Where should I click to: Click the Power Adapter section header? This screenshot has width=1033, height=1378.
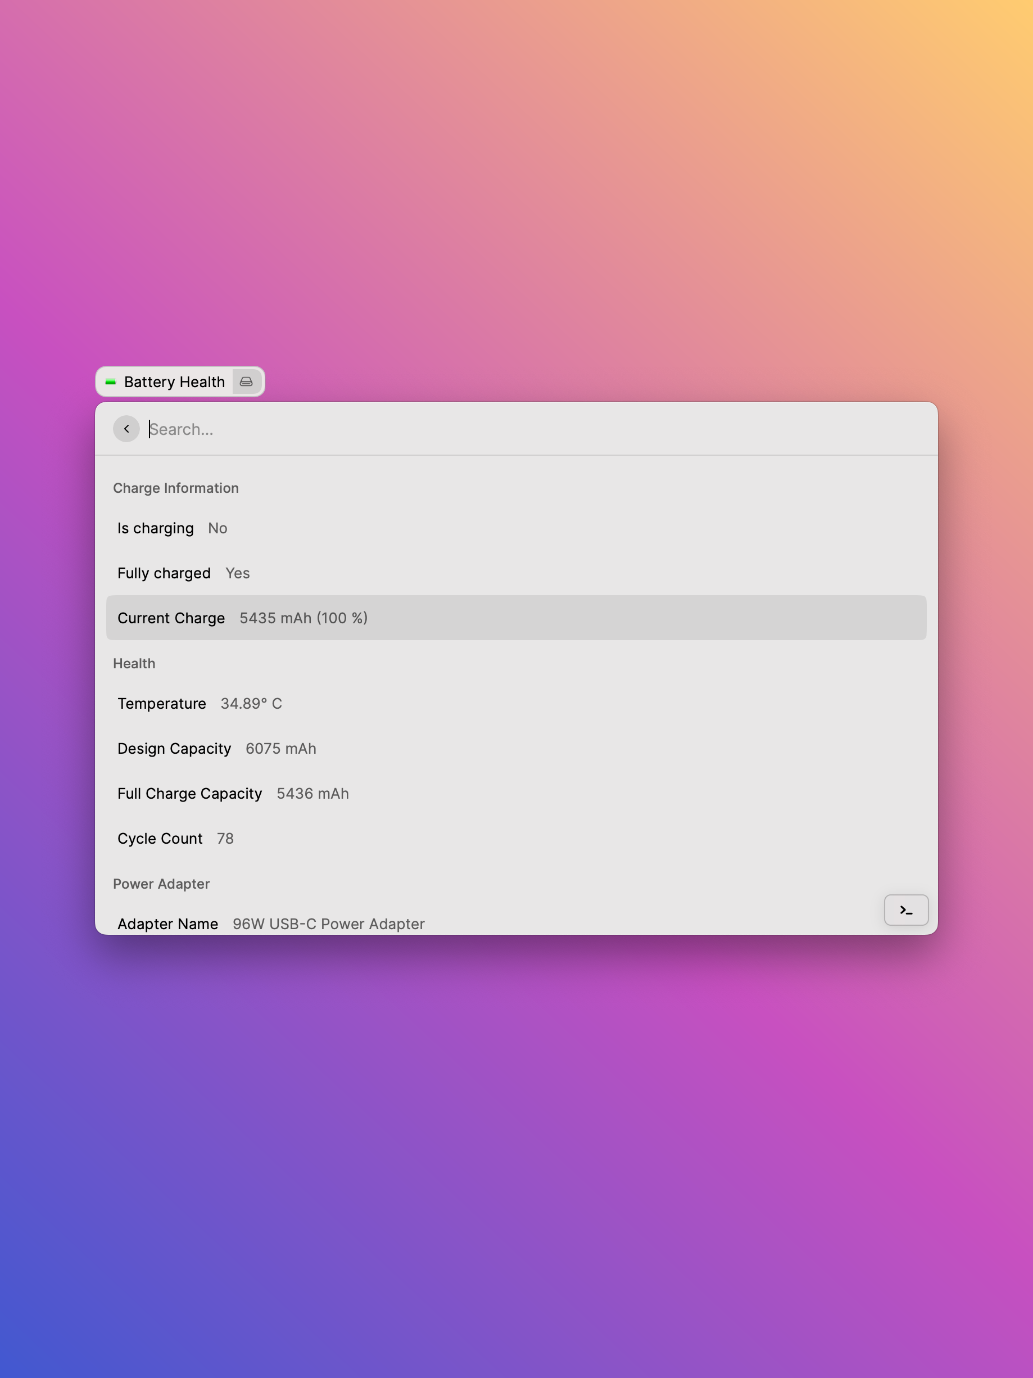point(161,884)
